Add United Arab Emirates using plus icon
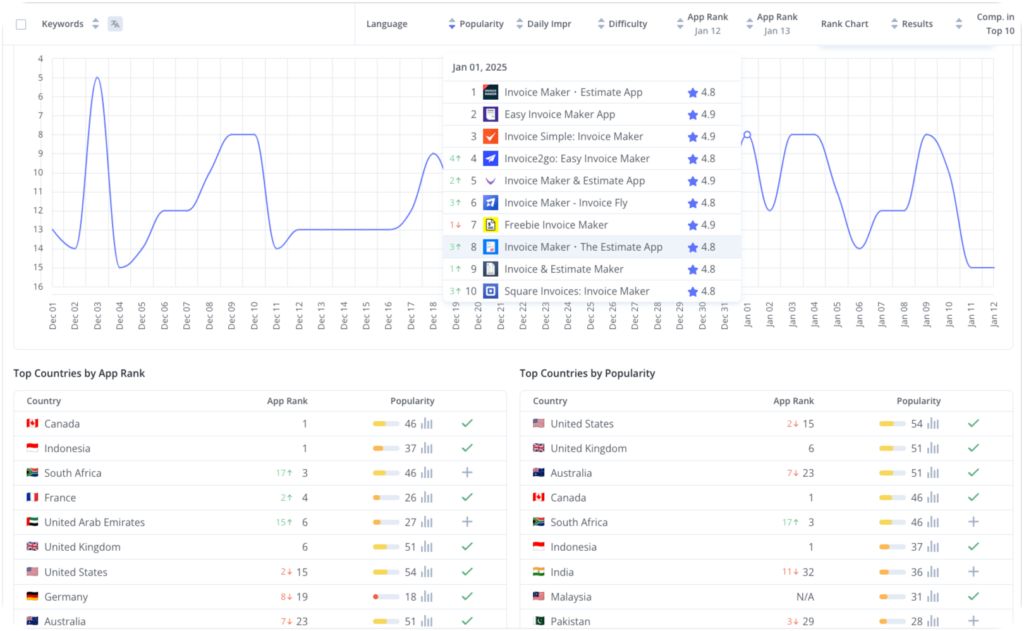 467,522
